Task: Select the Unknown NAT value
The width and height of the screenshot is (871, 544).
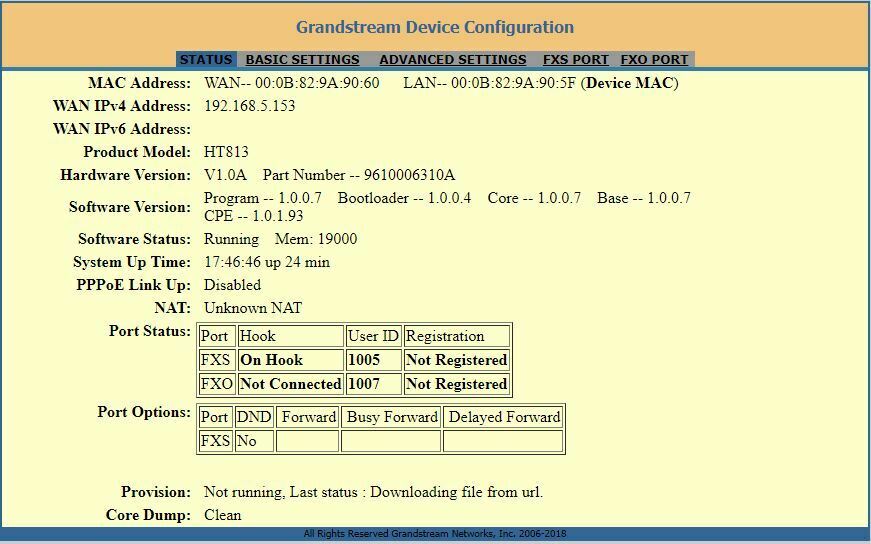Action: [253, 308]
